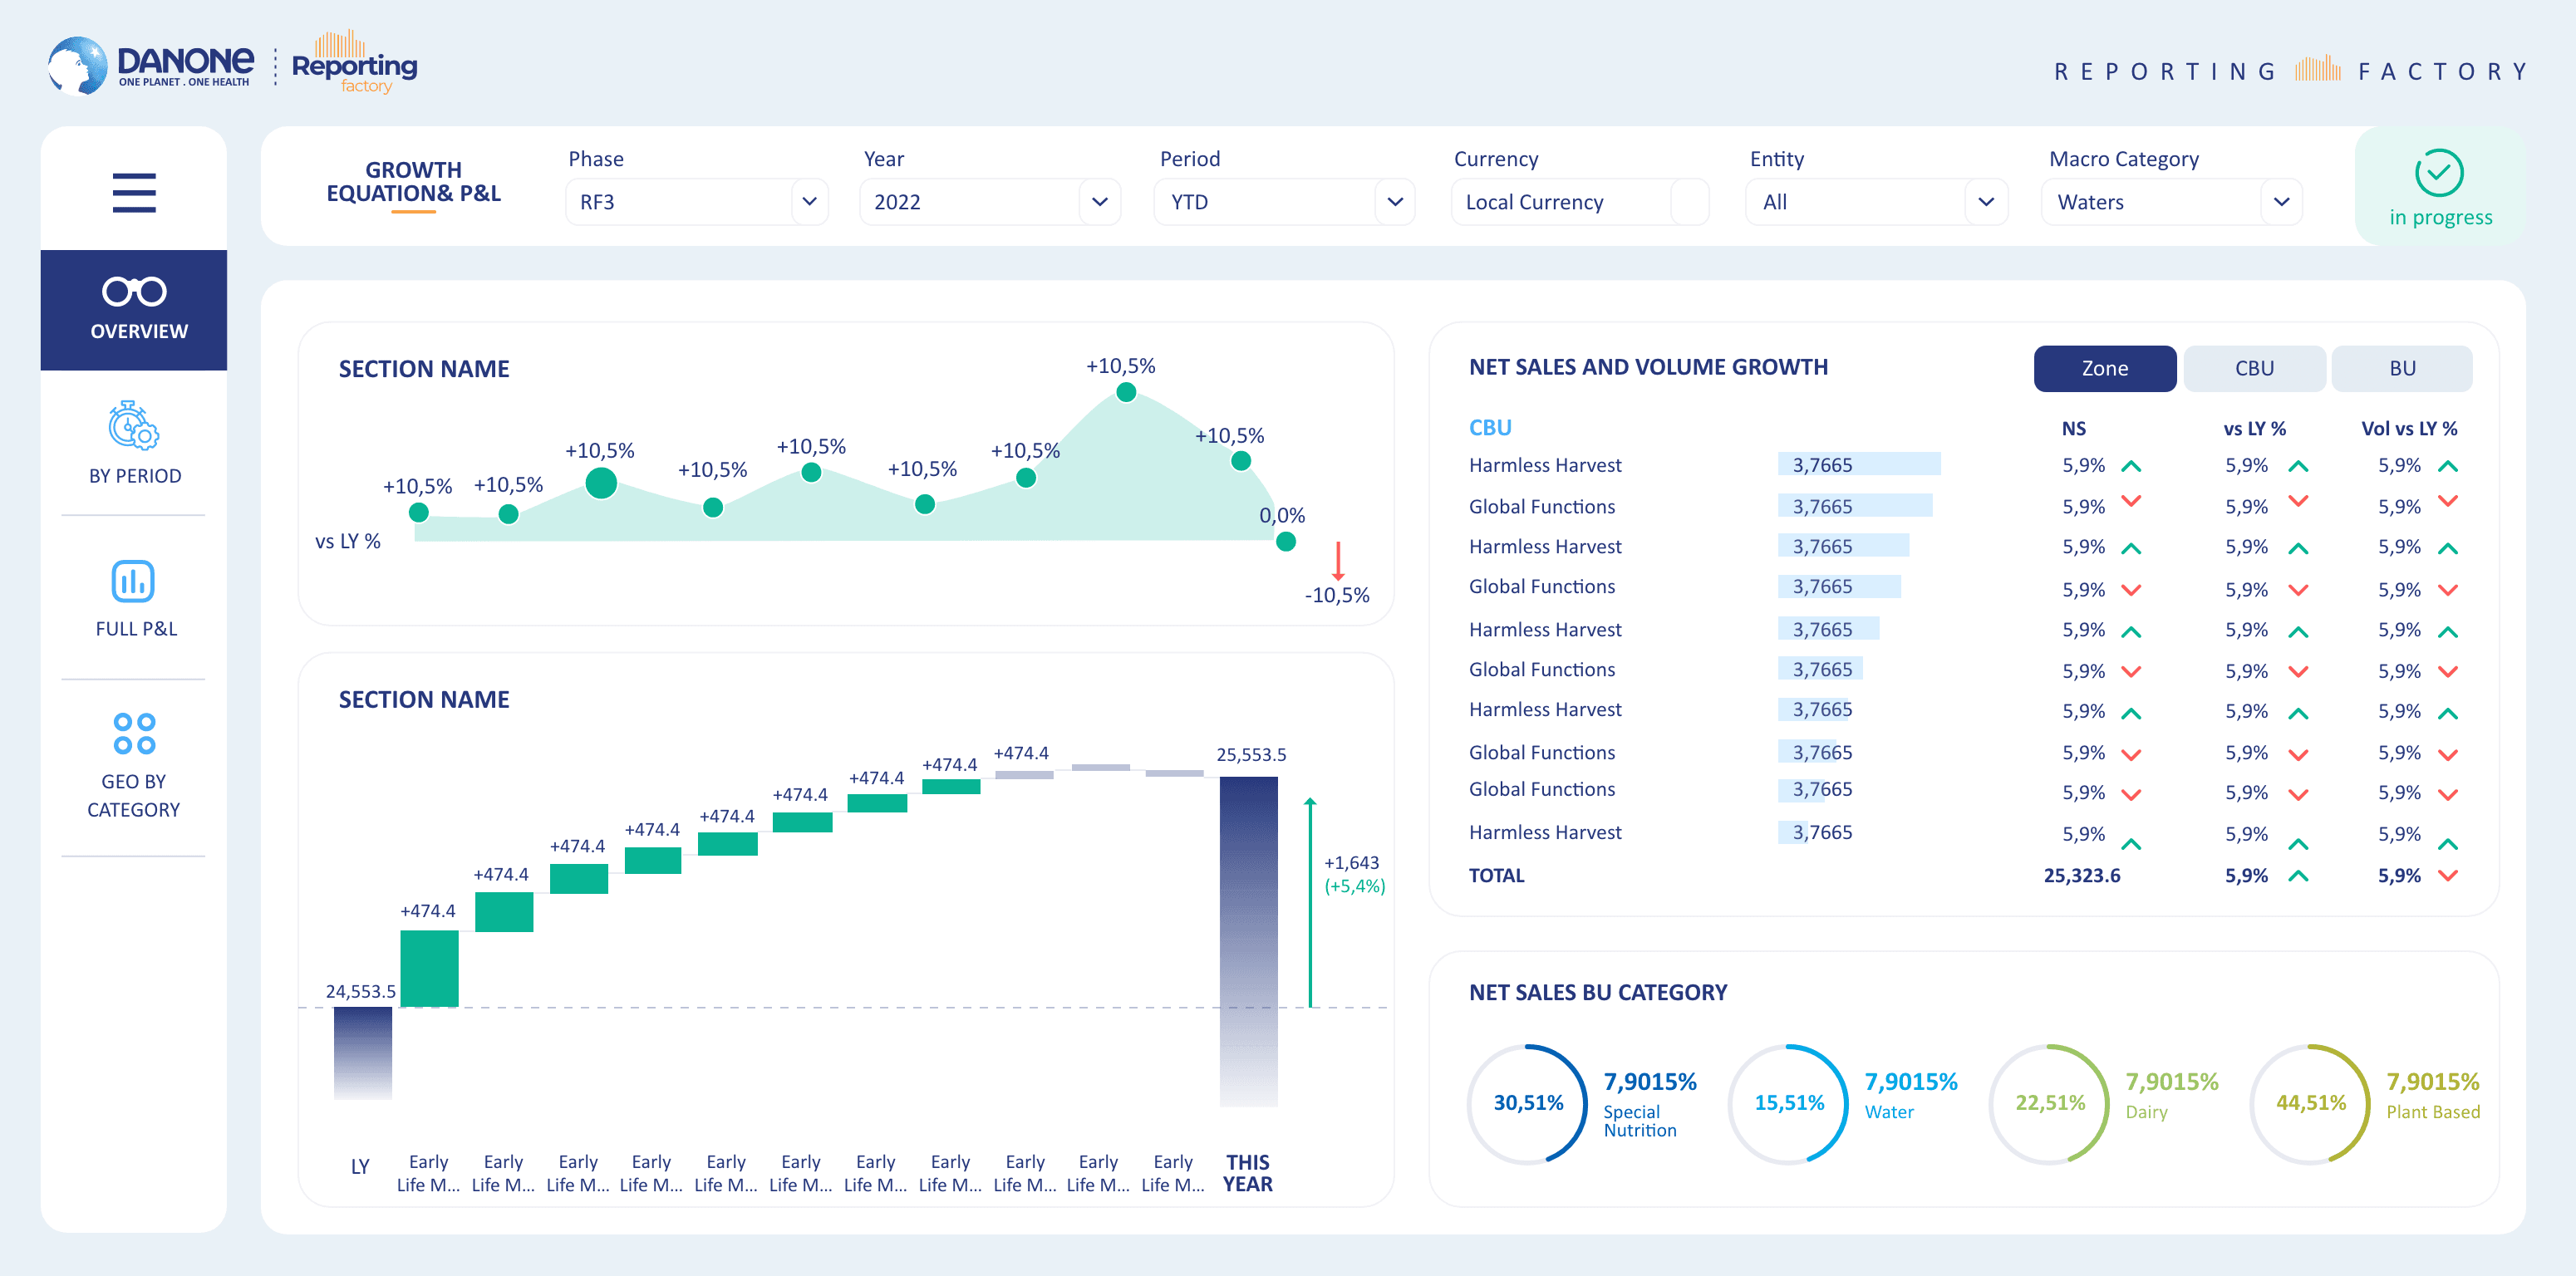2576x1276 pixels.
Task: Click the +1,643 (+5,4%) growth label
Action: pos(1354,874)
